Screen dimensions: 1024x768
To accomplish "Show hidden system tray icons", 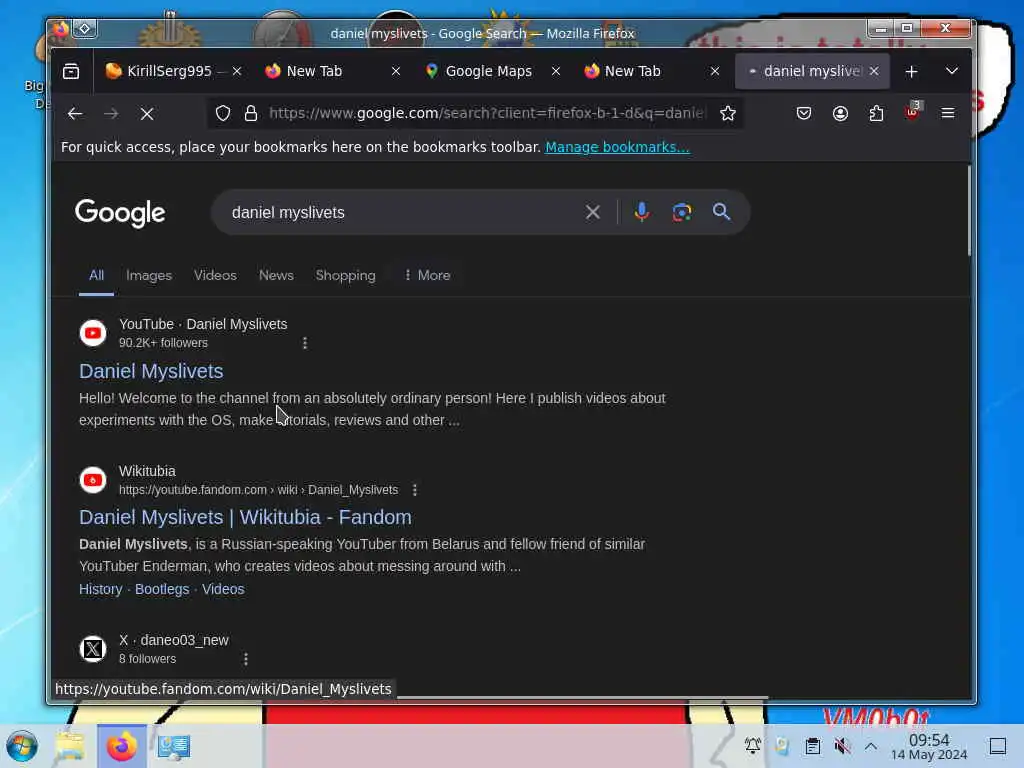I will click(x=871, y=746).
